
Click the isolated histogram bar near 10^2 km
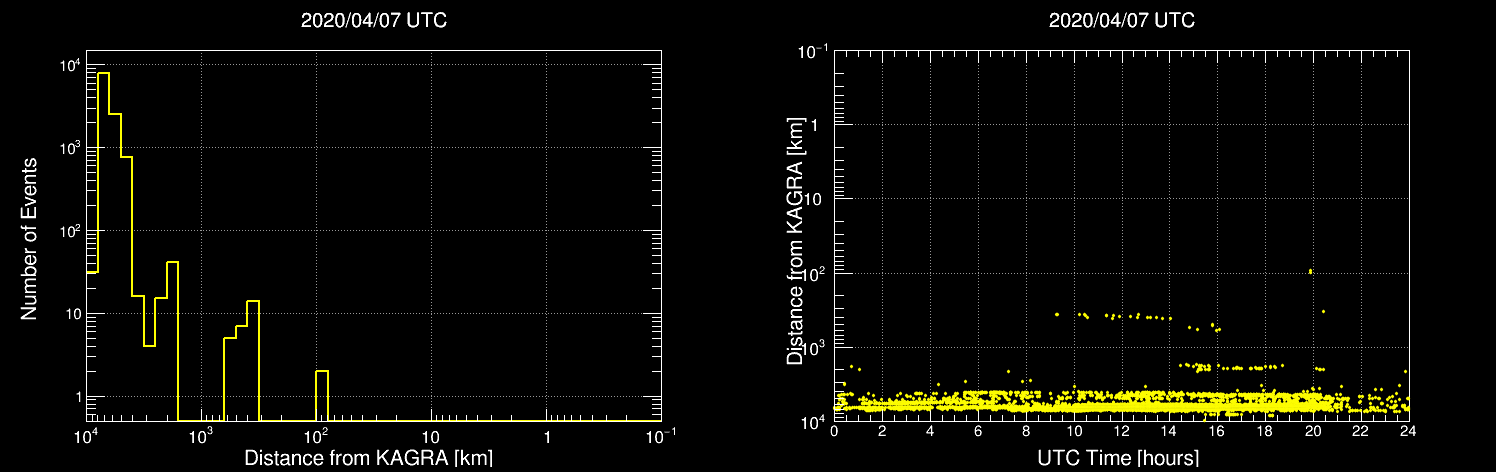(322, 396)
